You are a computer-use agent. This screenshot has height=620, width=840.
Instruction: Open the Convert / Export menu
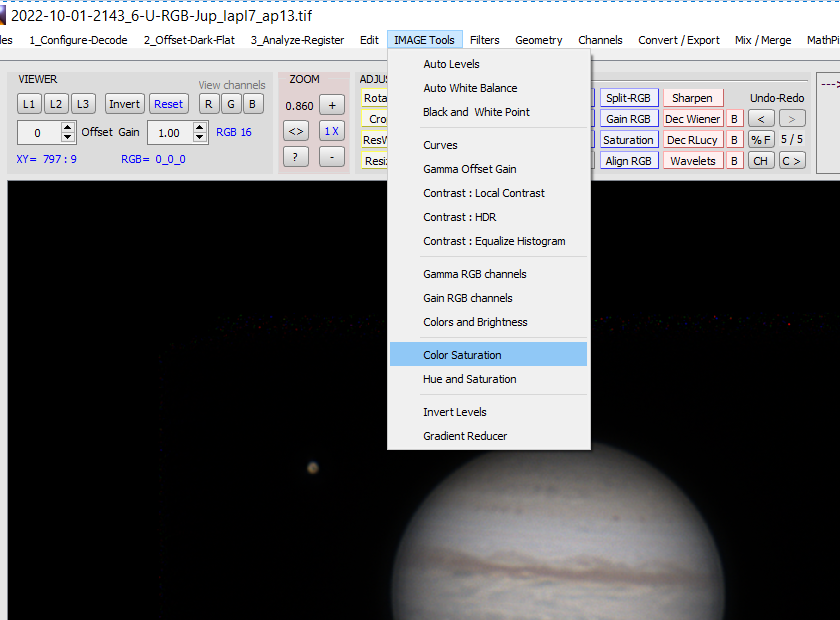[679, 40]
